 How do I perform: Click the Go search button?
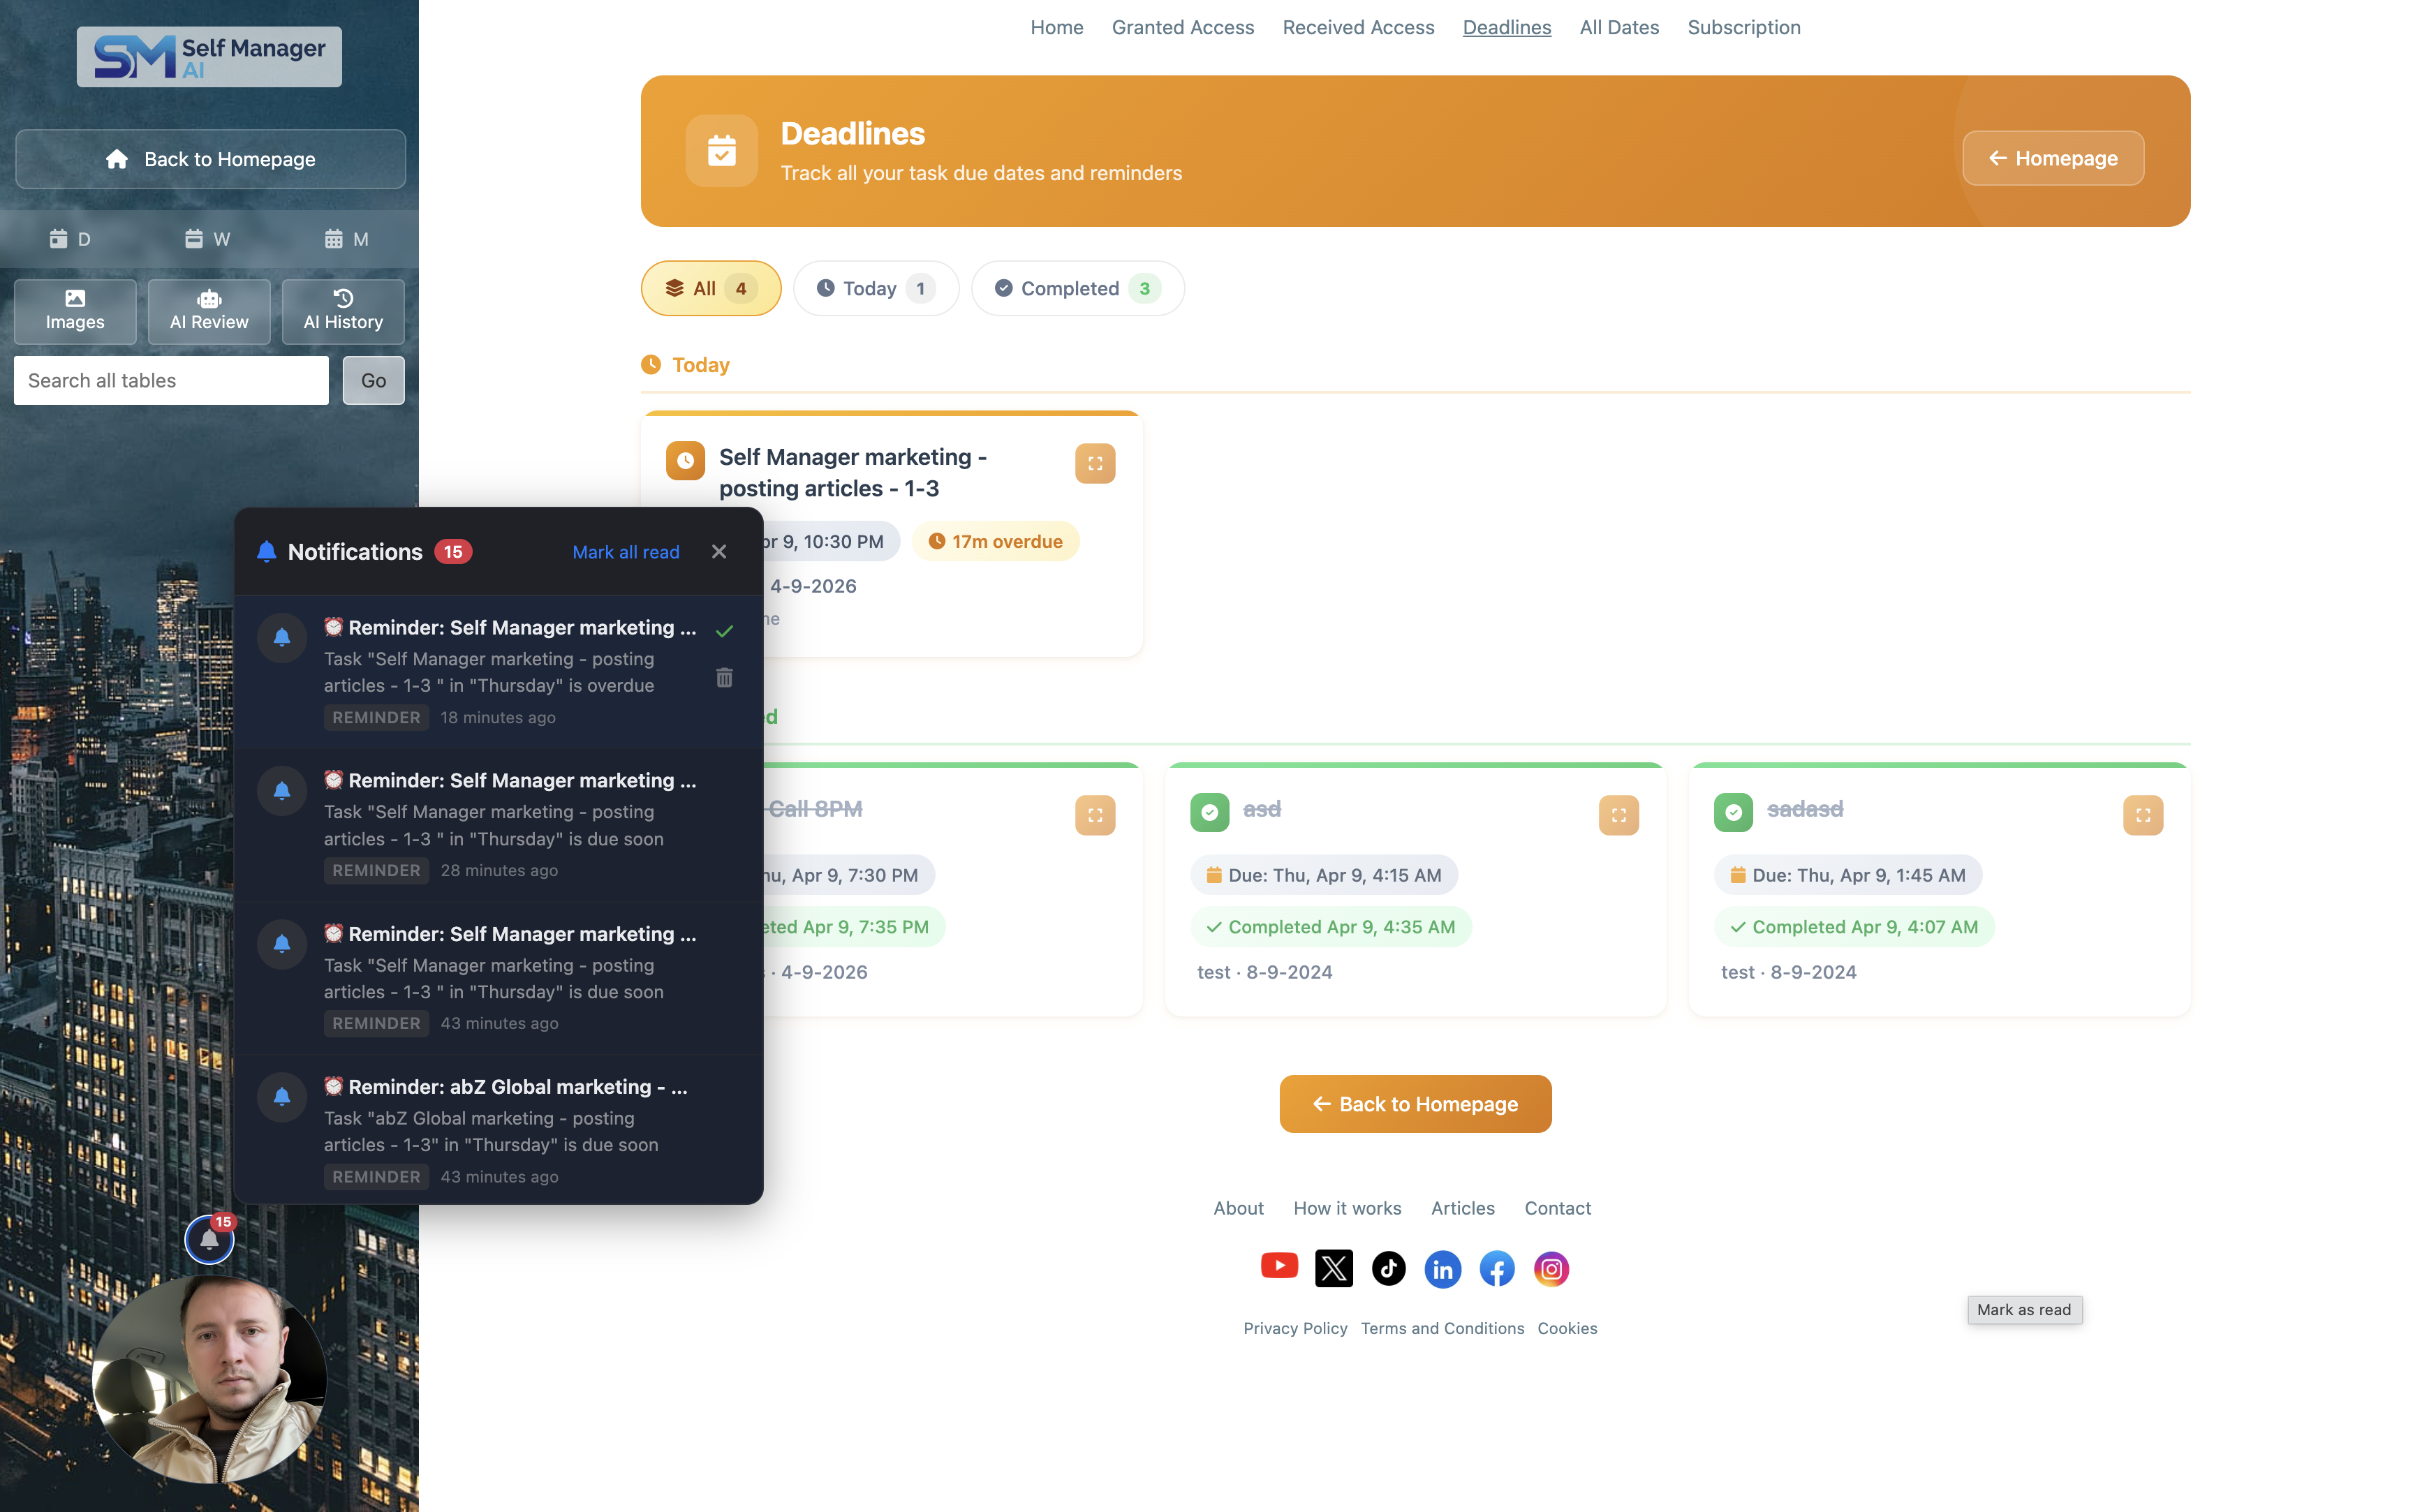pos(374,381)
